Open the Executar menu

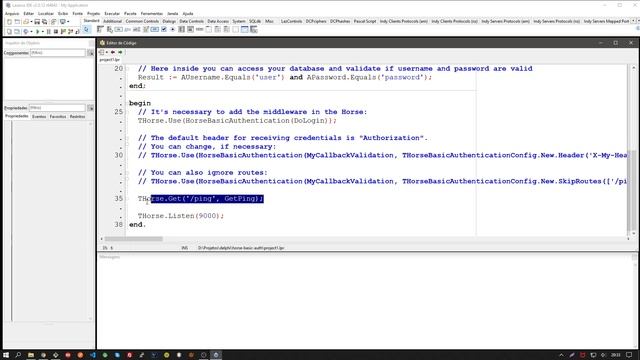pyautogui.click(x=112, y=13)
